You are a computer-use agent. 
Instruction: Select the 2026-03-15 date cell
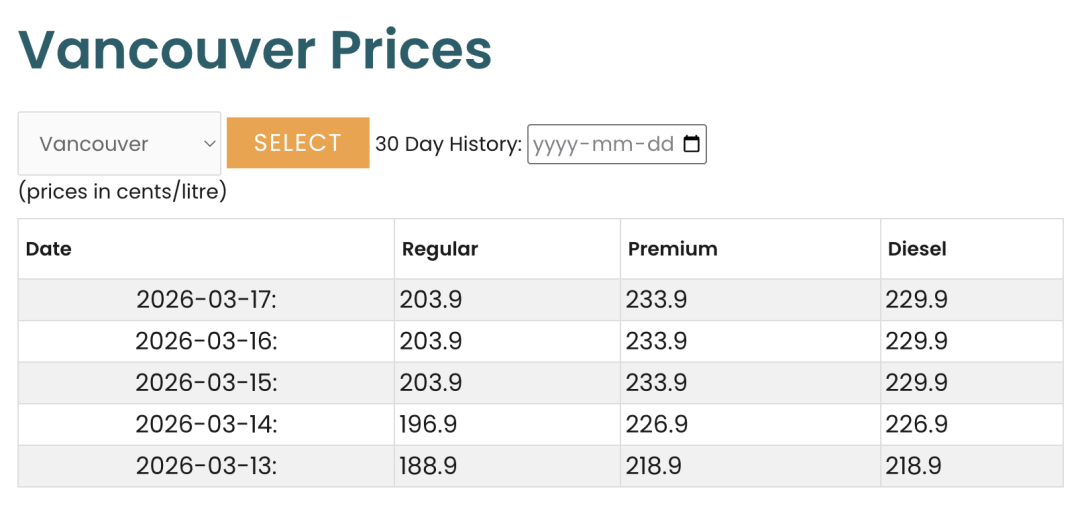pos(206,383)
